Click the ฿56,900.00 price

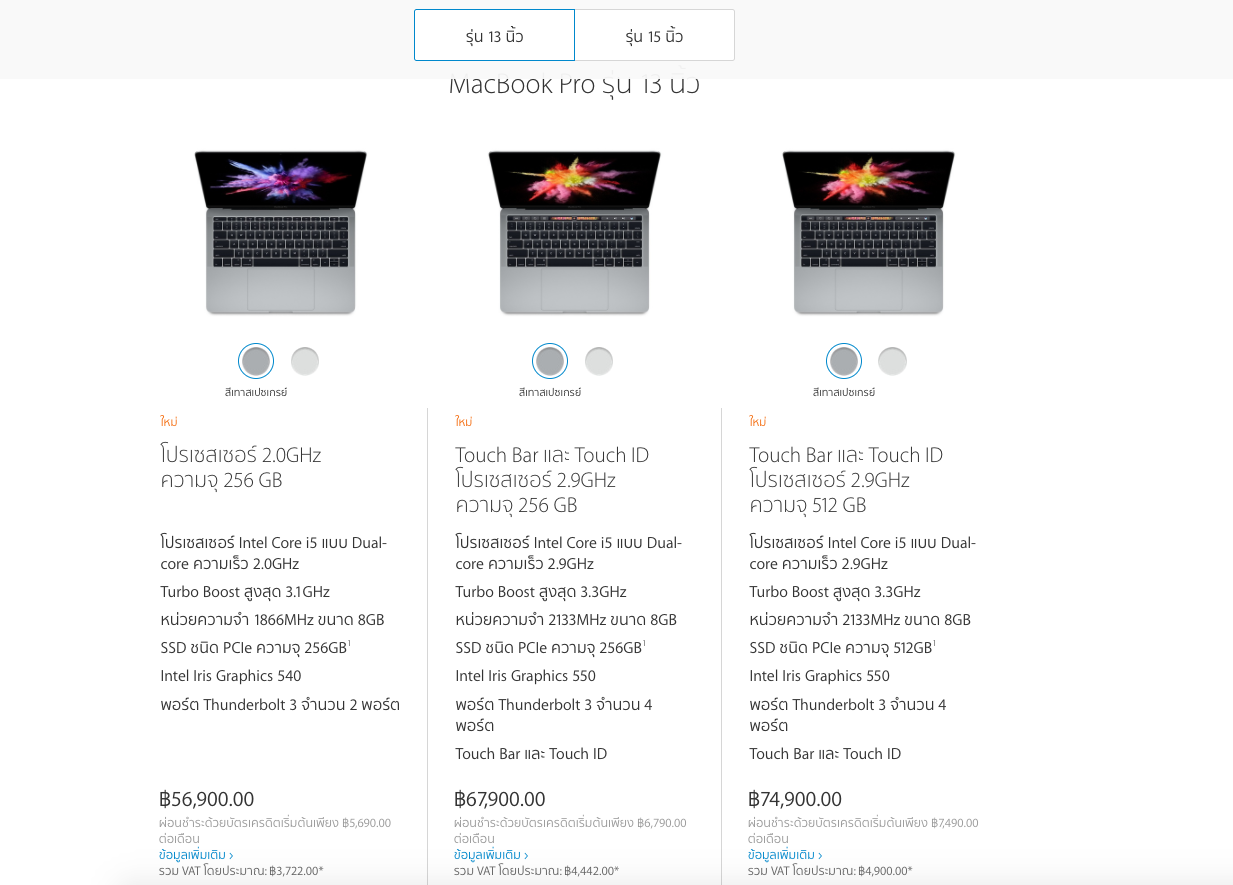[x=207, y=799]
